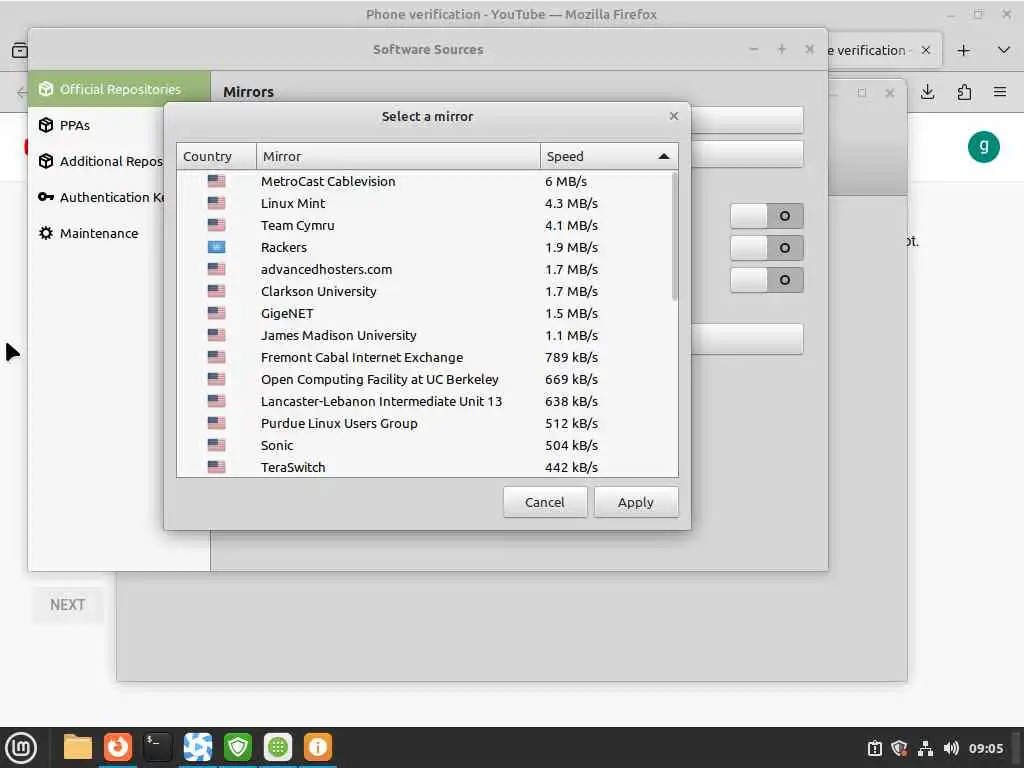1024x768 pixels.
Task: Click the mirror list vertical scrollbar
Action: coord(675,236)
